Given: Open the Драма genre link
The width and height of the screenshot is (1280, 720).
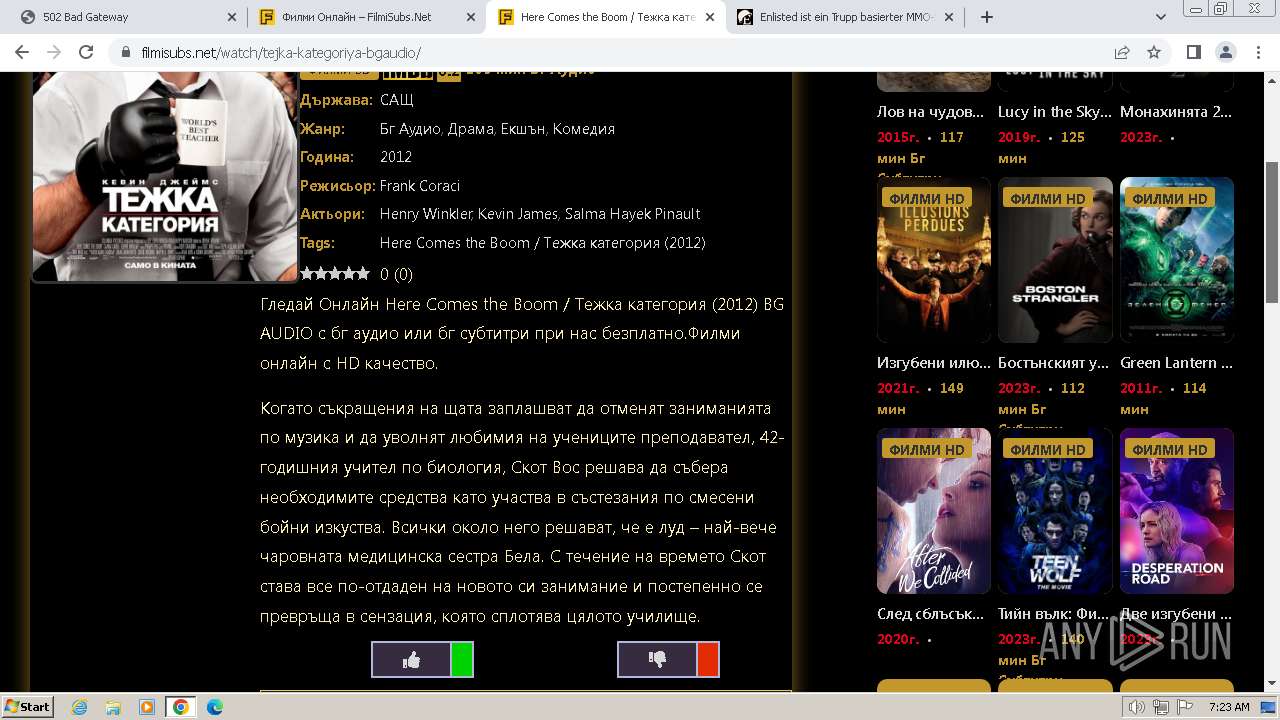Looking at the screenshot, I should [x=470, y=129].
